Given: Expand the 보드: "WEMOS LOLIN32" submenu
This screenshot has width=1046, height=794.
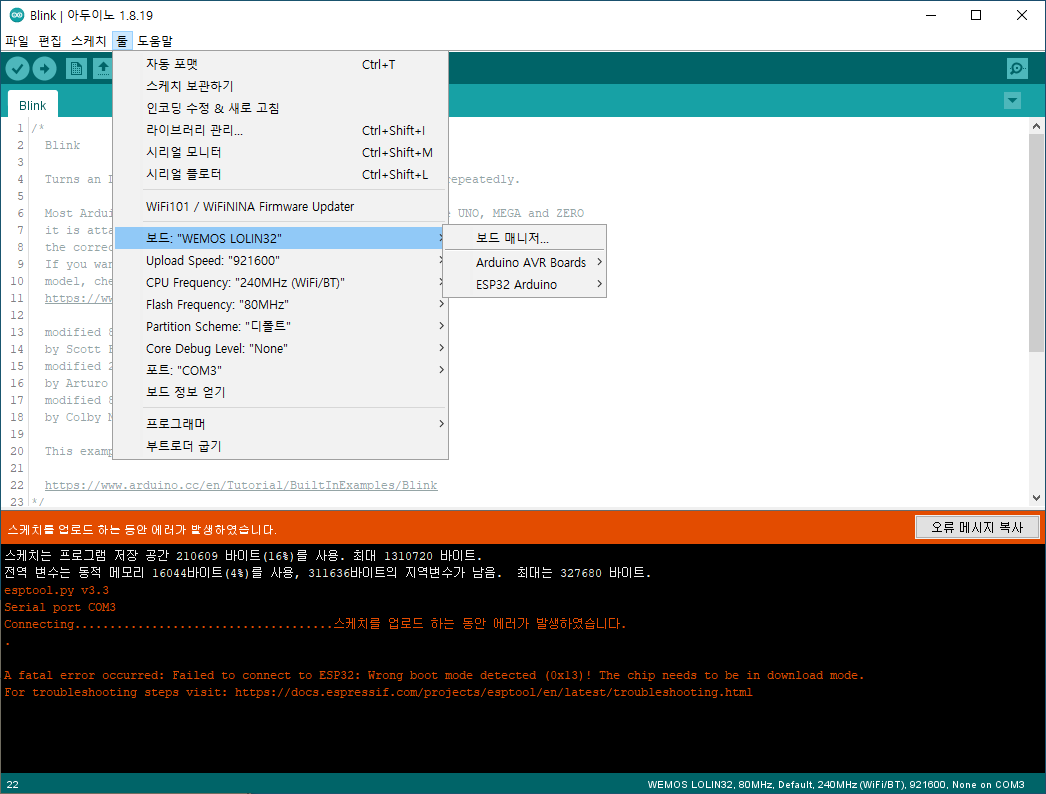Looking at the screenshot, I should pos(281,238).
